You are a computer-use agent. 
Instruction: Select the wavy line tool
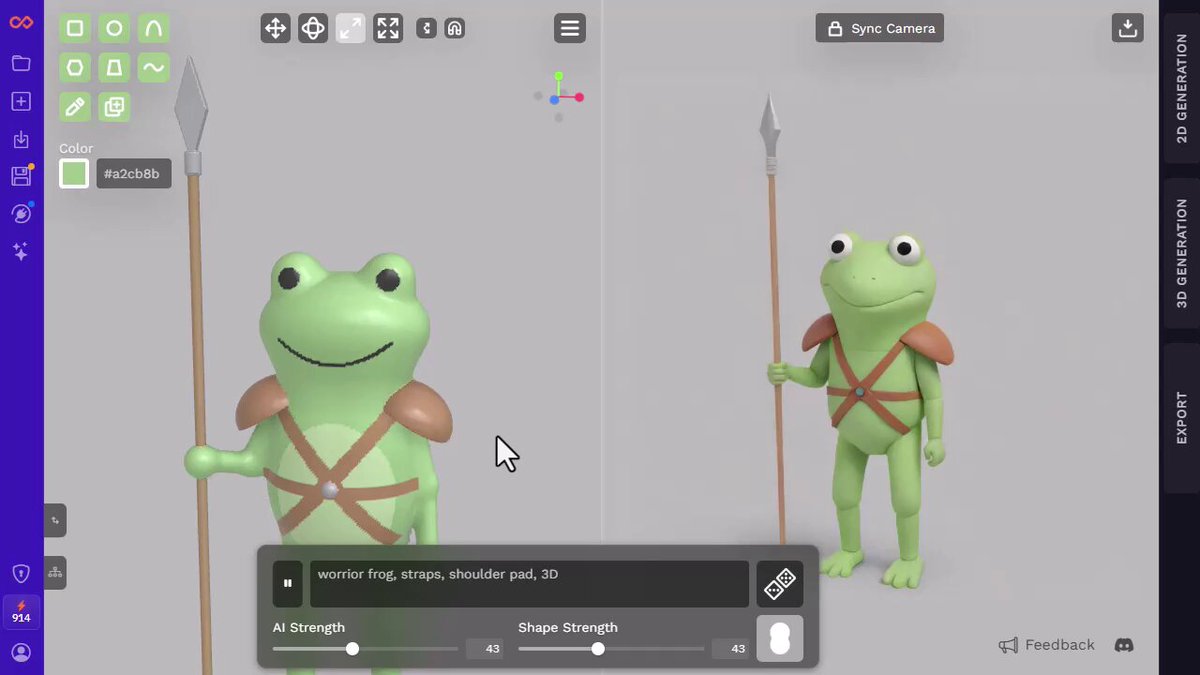153,68
